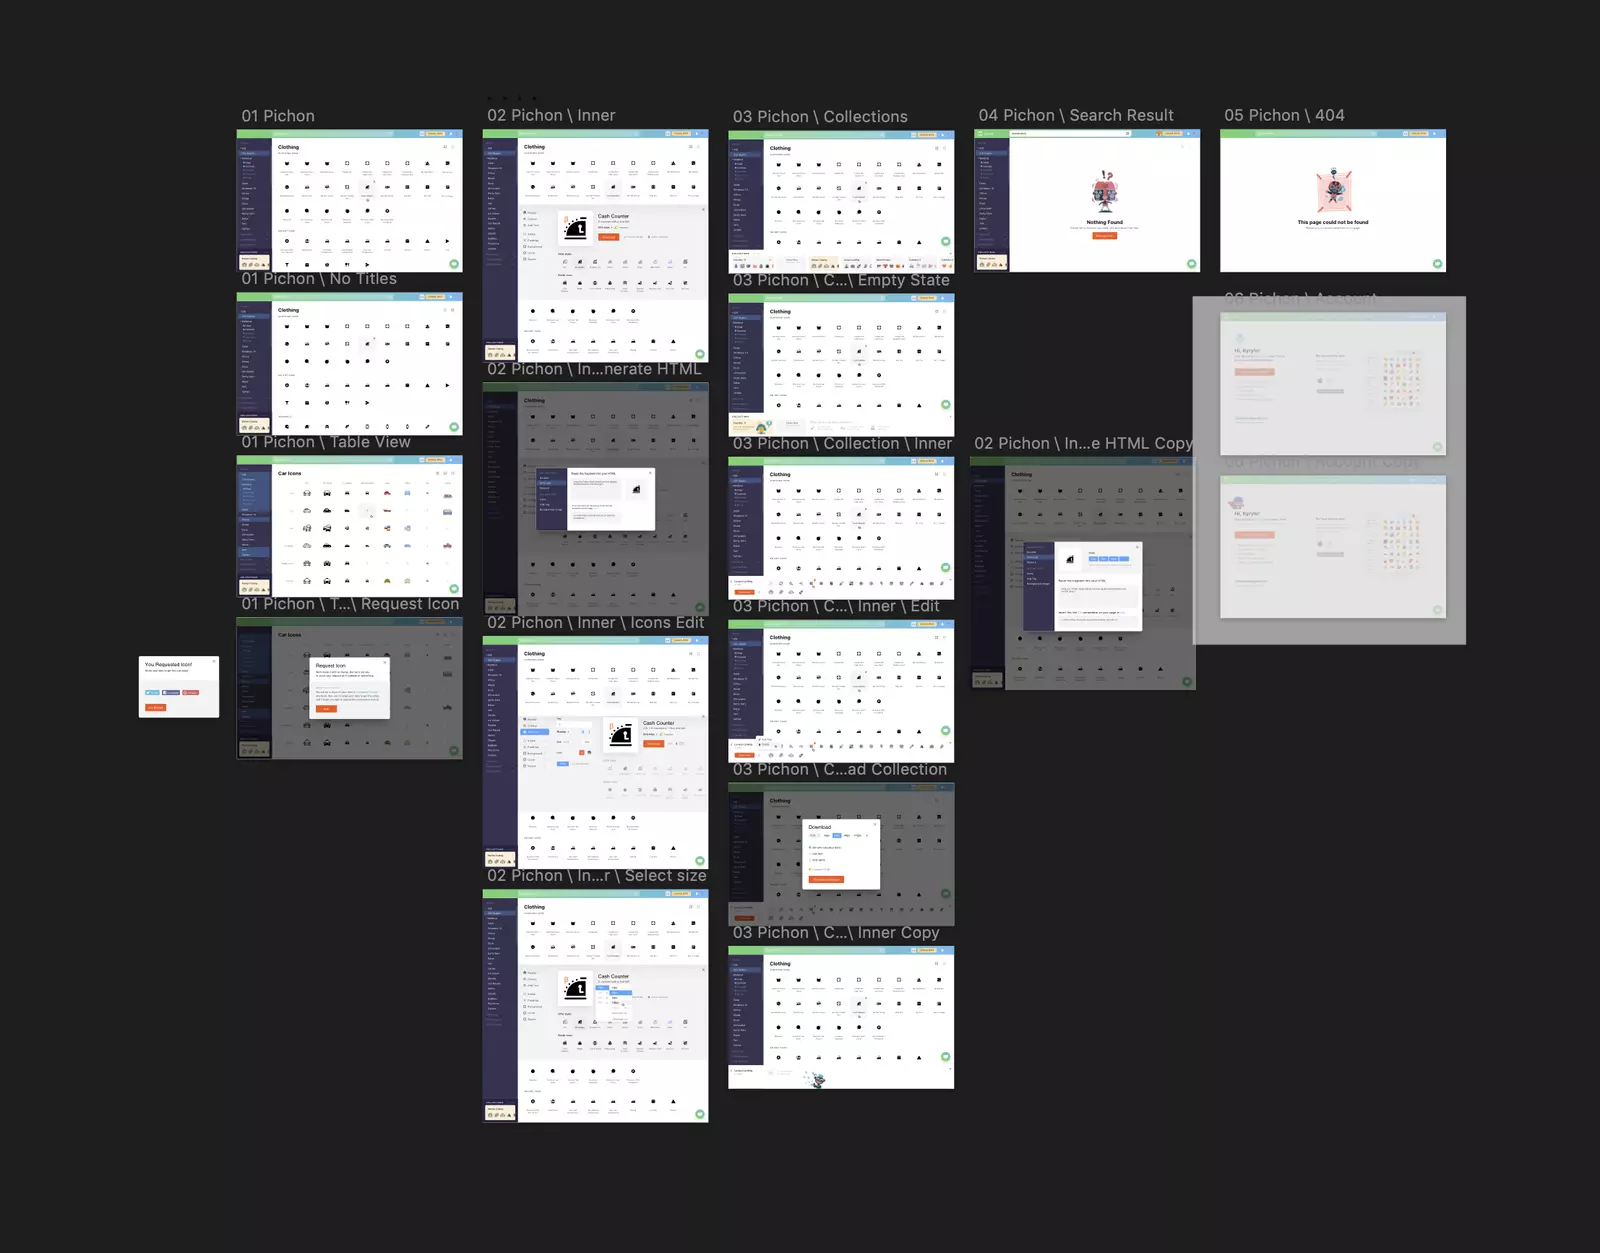Close the Download dialog with its X icon

click(874, 824)
